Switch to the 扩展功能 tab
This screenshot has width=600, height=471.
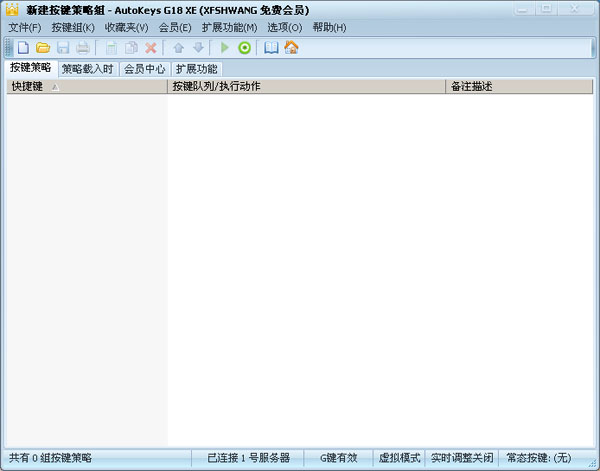click(197, 69)
